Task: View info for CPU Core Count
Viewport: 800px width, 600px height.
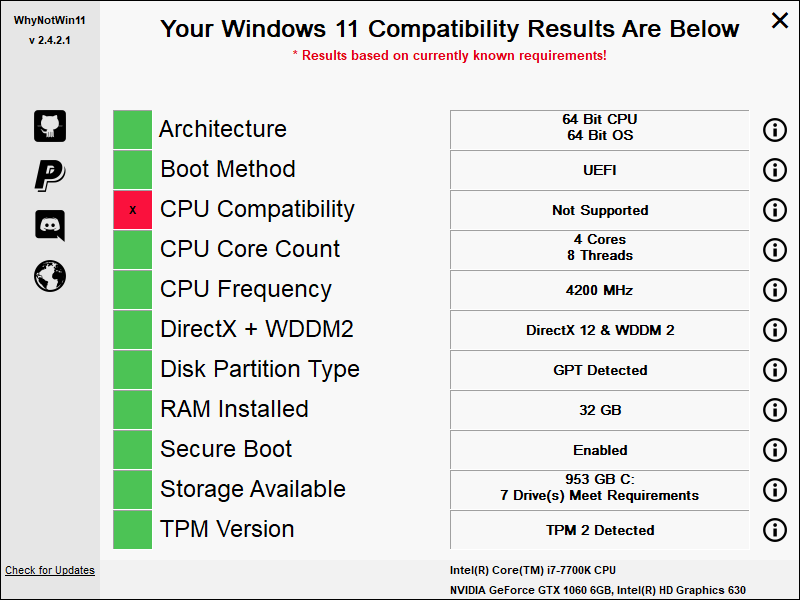Action: [x=775, y=250]
